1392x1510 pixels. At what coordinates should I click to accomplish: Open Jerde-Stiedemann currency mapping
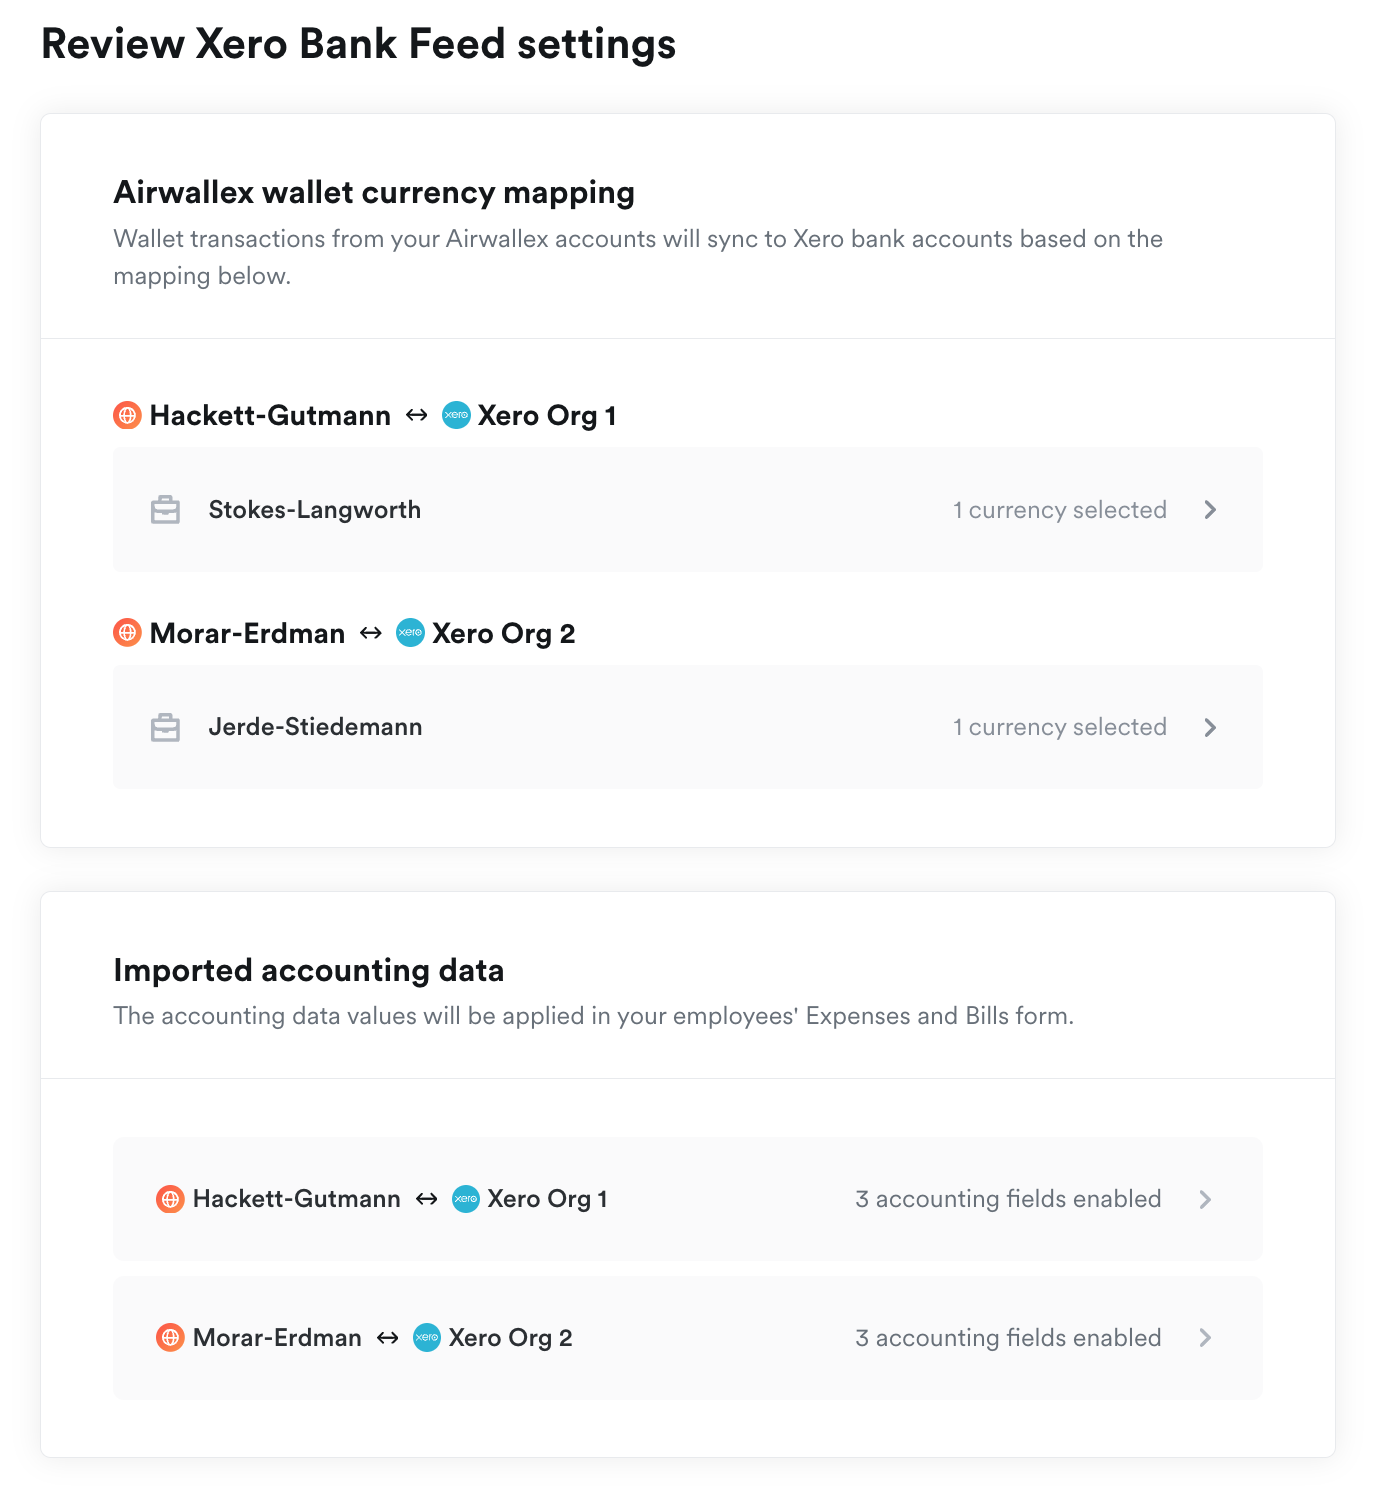[688, 727]
